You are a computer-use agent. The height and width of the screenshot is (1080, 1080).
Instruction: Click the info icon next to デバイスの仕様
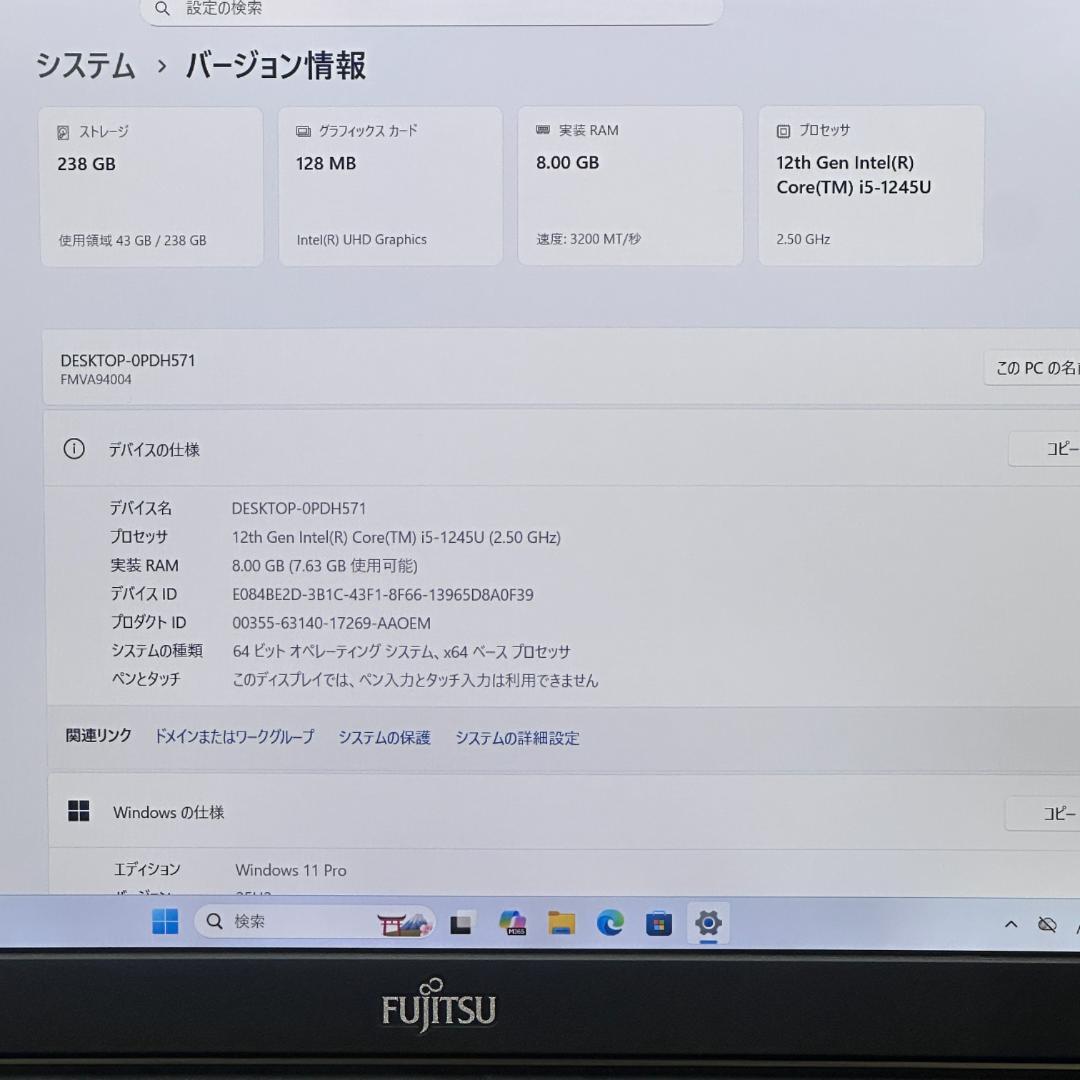pos(73,449)
